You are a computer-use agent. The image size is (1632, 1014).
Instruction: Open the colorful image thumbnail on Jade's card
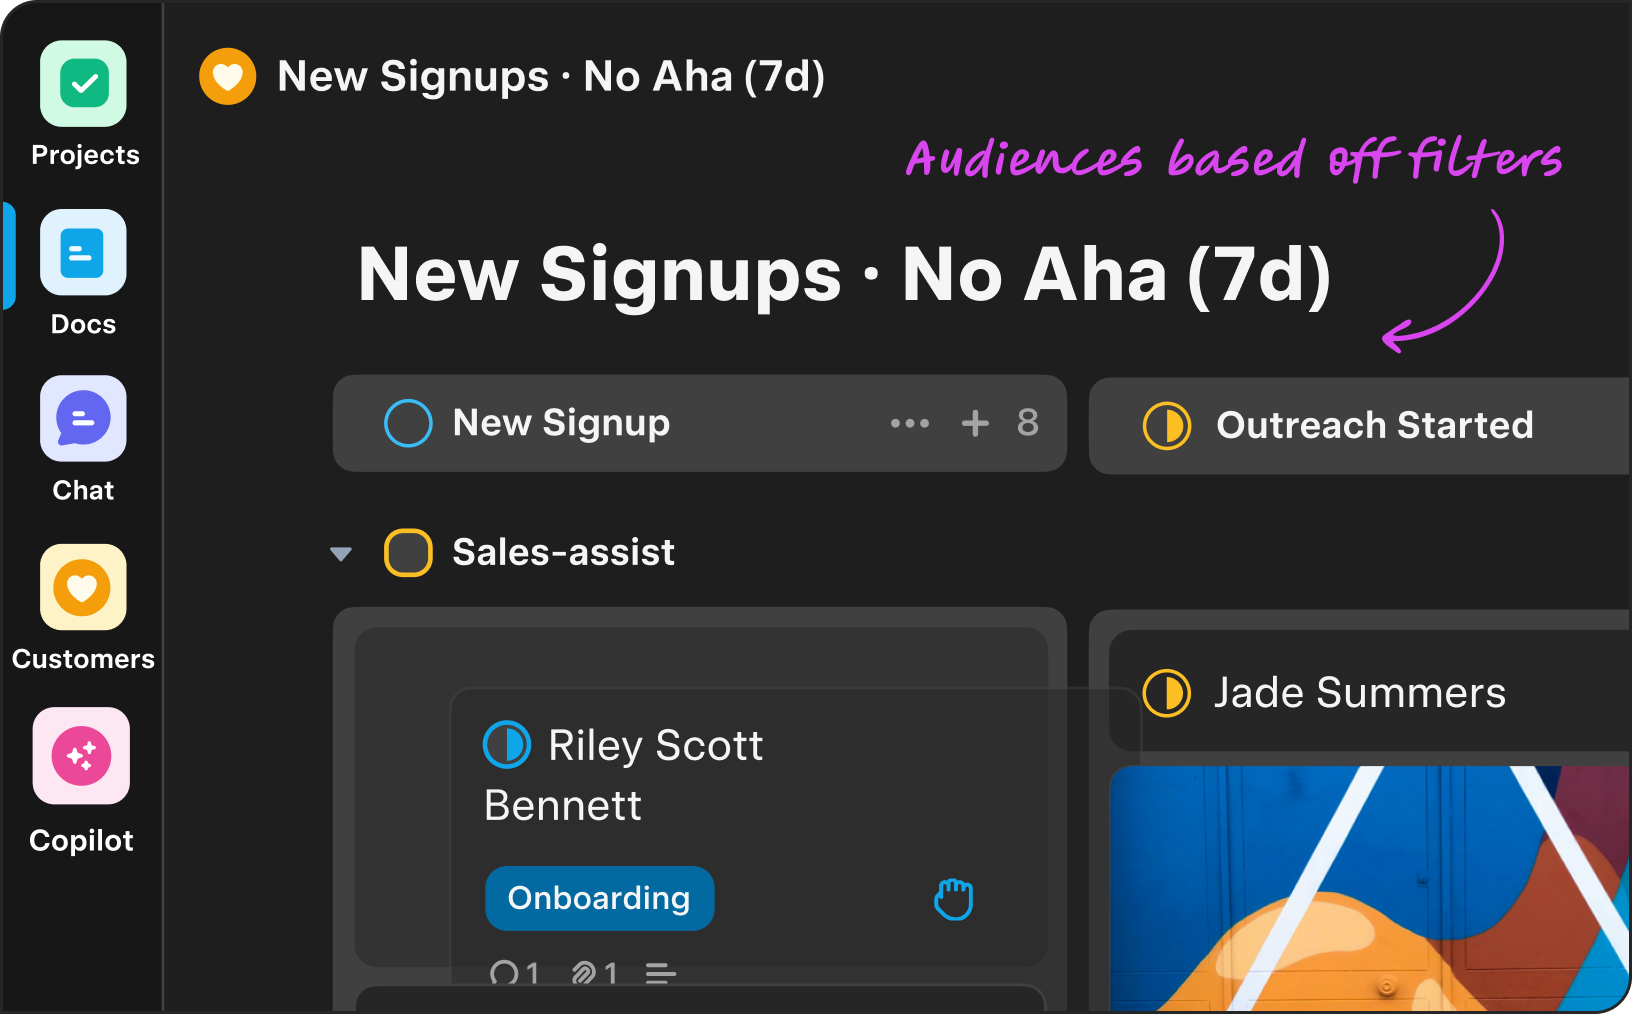[x=1370, y=888]
